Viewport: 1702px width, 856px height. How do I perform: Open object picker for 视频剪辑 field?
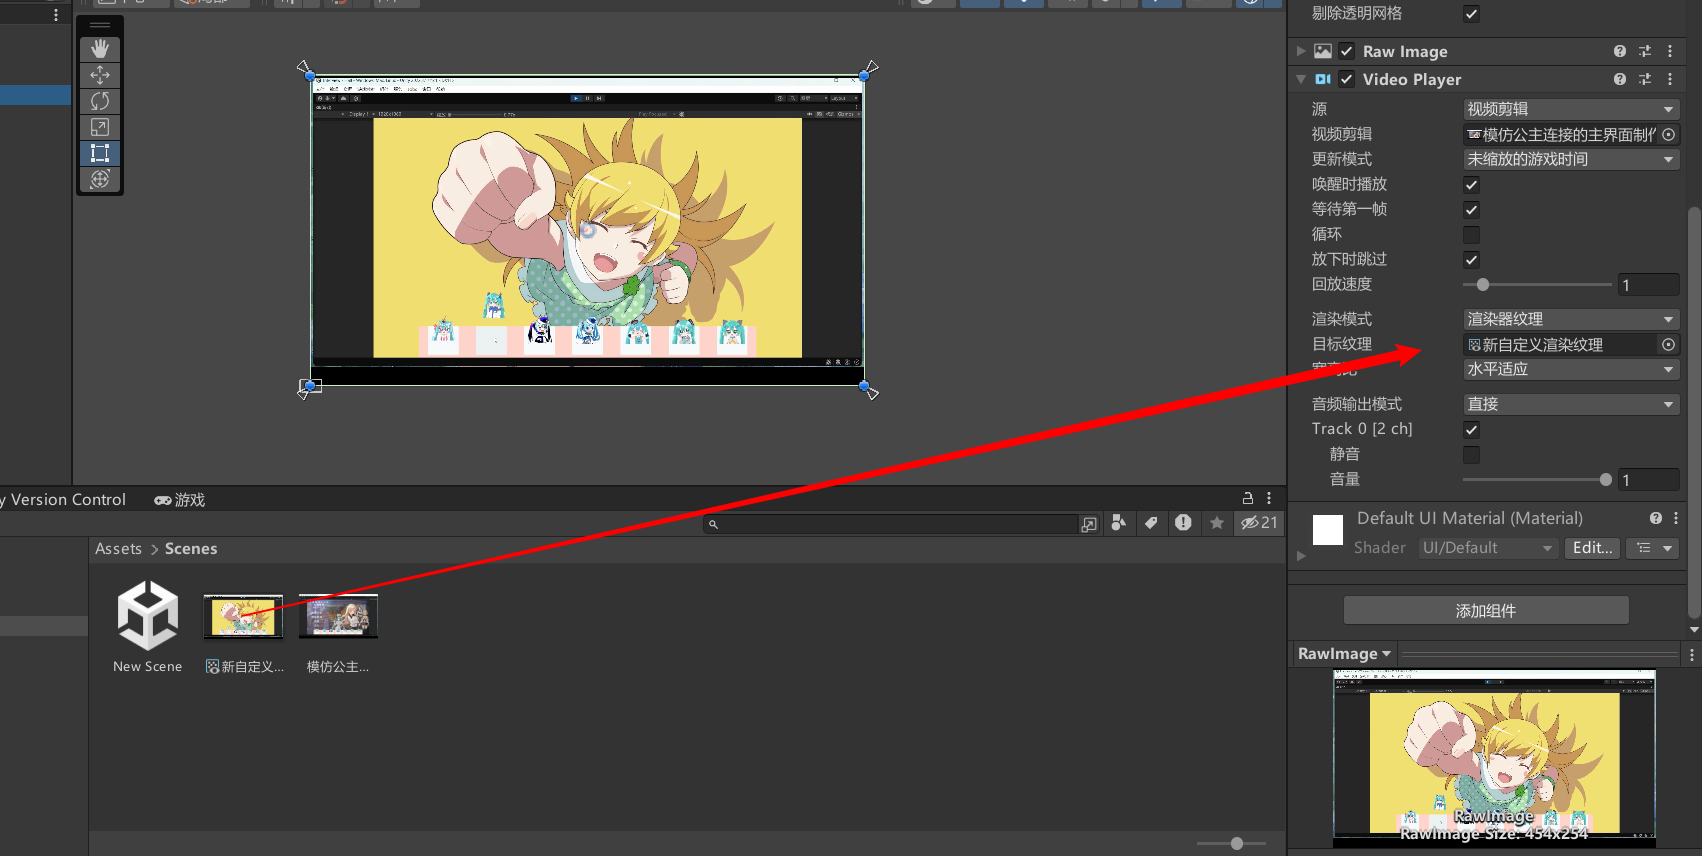pyautogui.click(x=1669, y=134)
